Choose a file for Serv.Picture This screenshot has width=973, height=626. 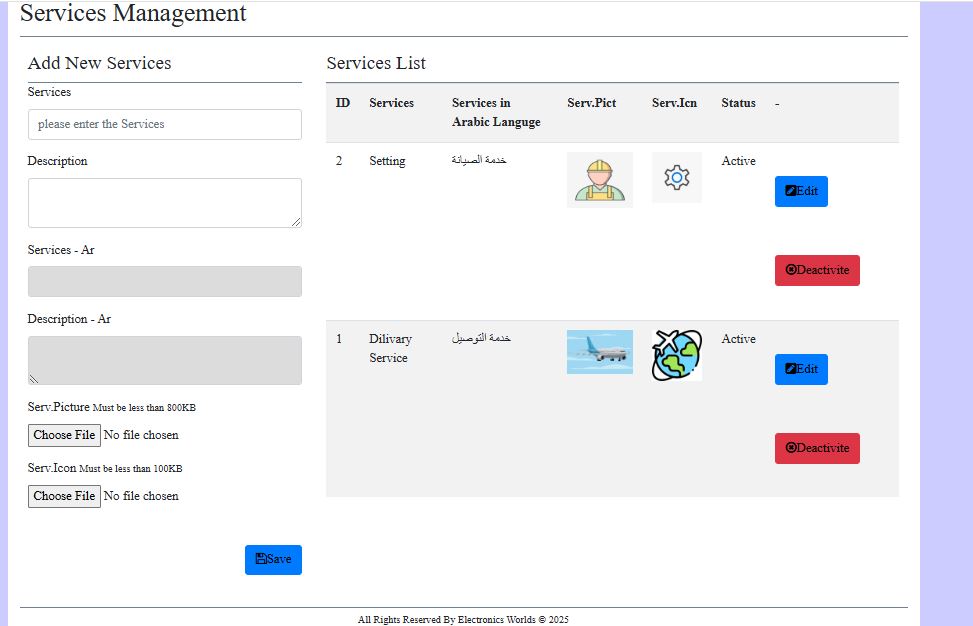pos(64,436)
